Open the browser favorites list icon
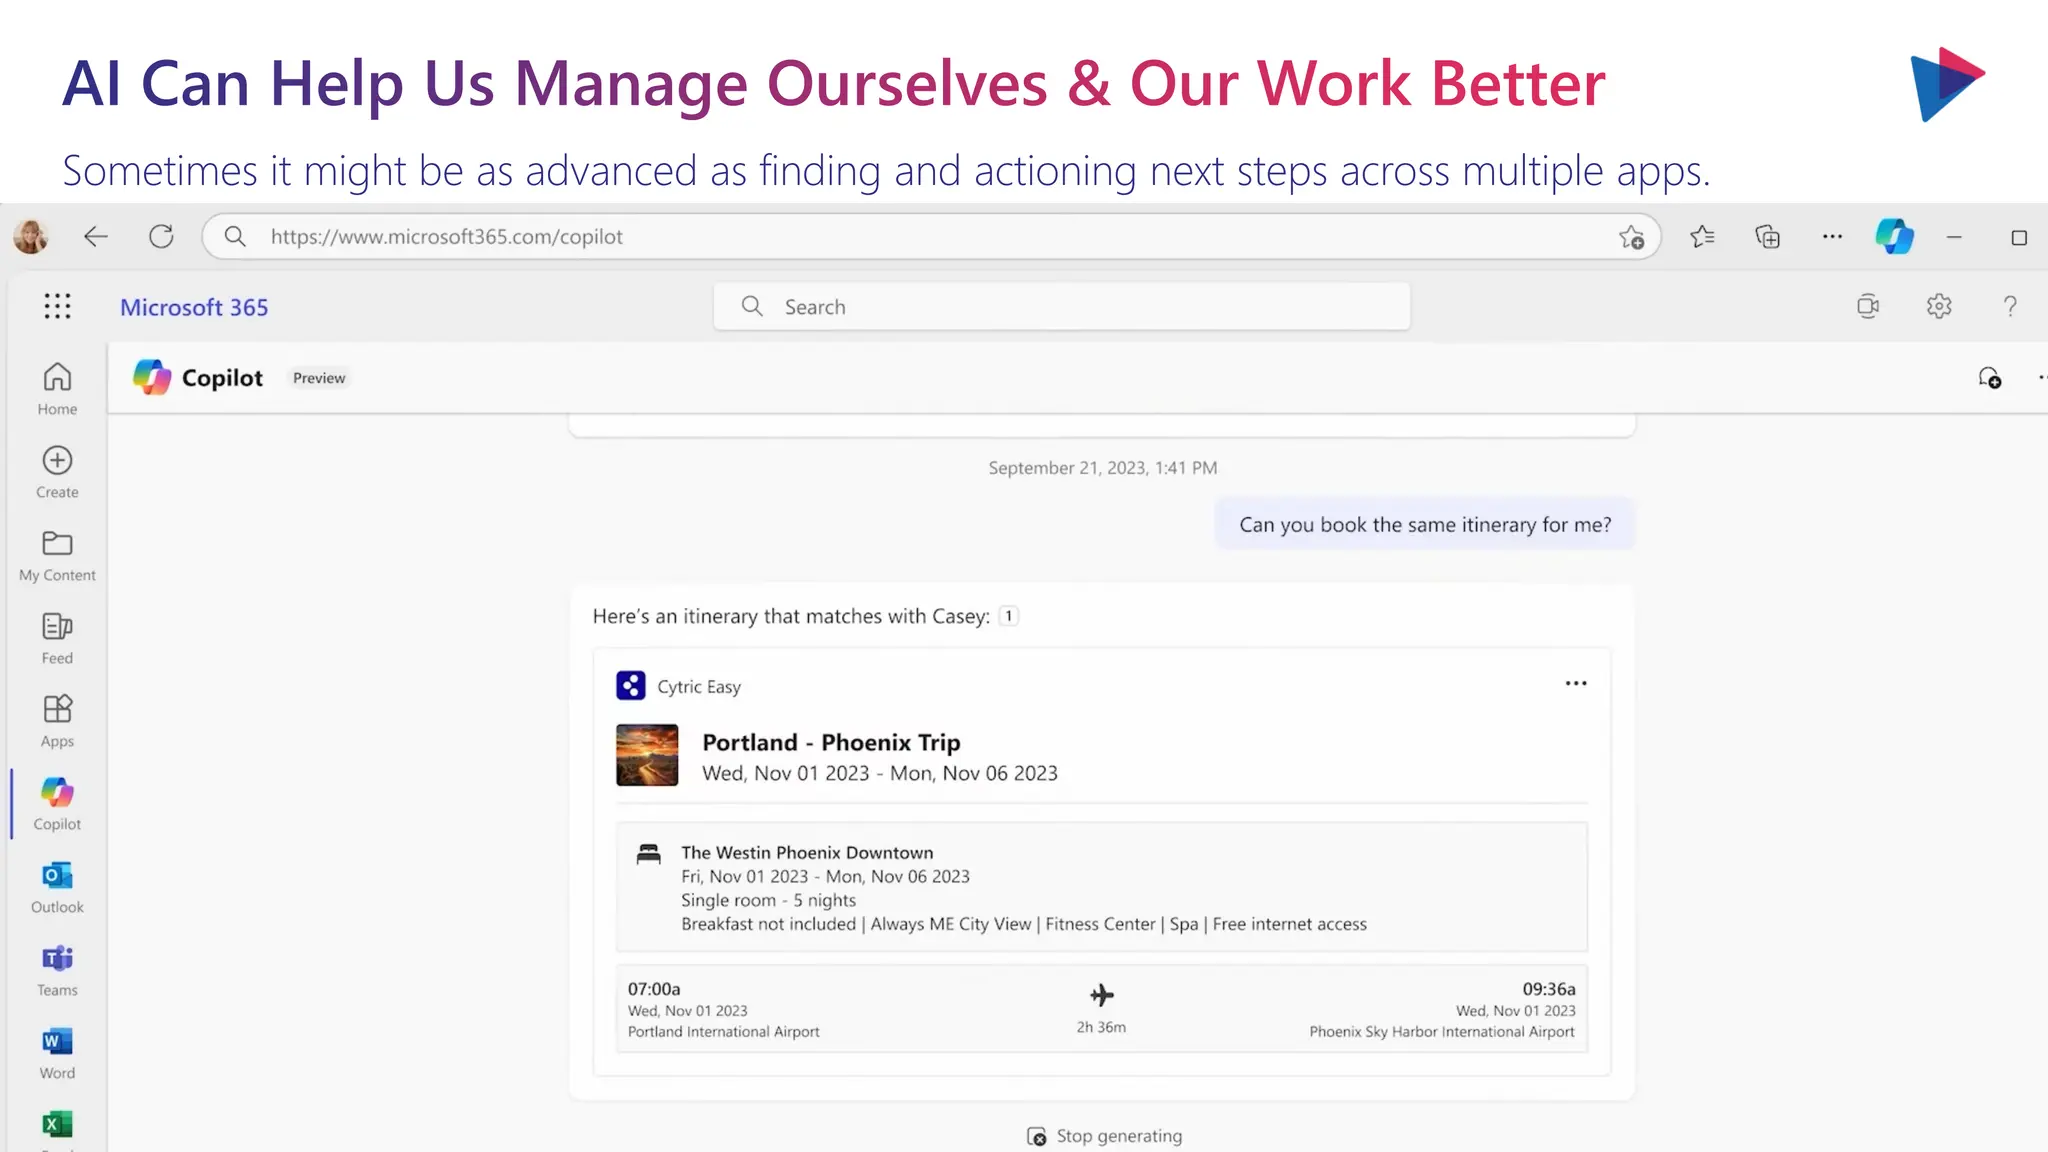The width and height of the screenshot is (2048, 1152). click(1702, 237)
